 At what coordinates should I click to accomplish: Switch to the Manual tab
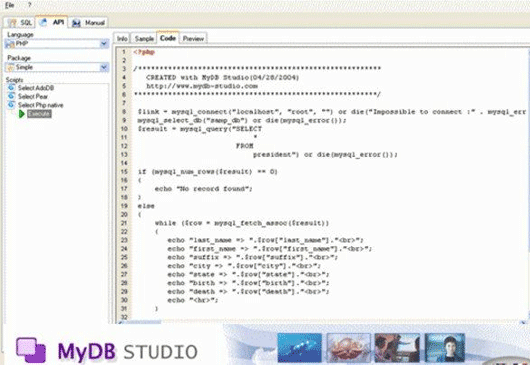click(89, 23)
